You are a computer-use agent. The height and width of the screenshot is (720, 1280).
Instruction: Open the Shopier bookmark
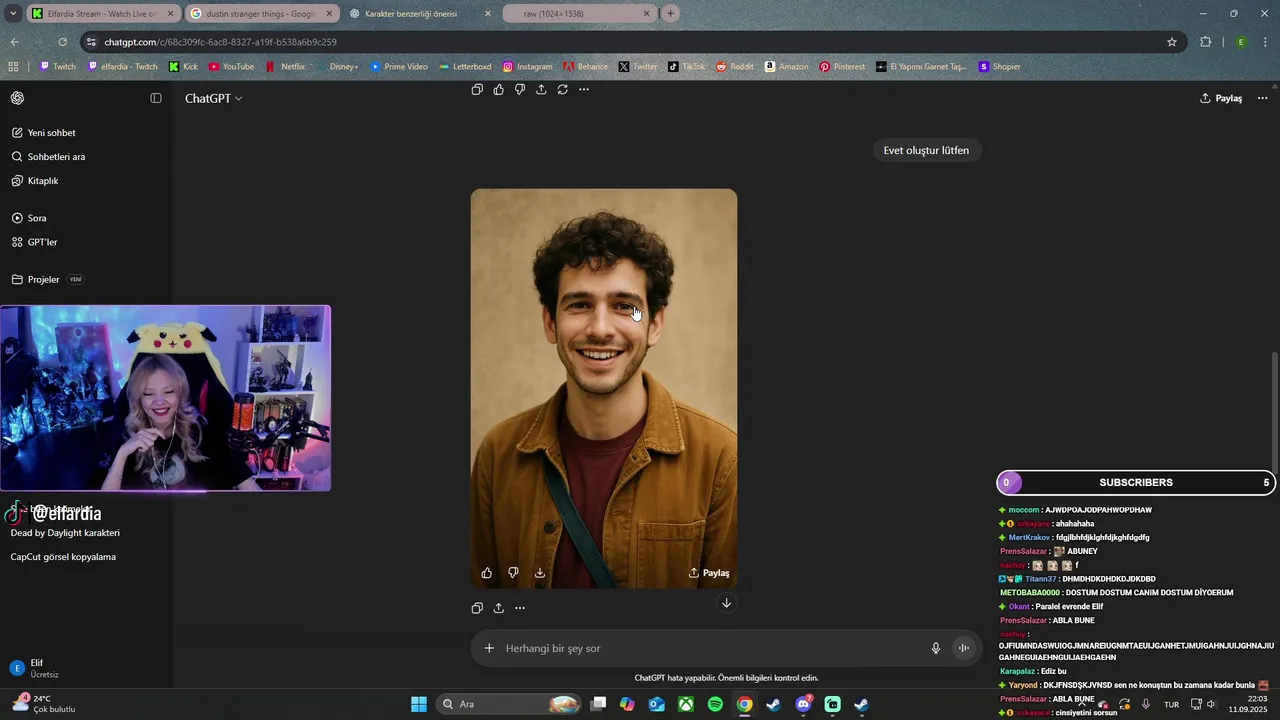pyautogui.click(x=999, y=67)
